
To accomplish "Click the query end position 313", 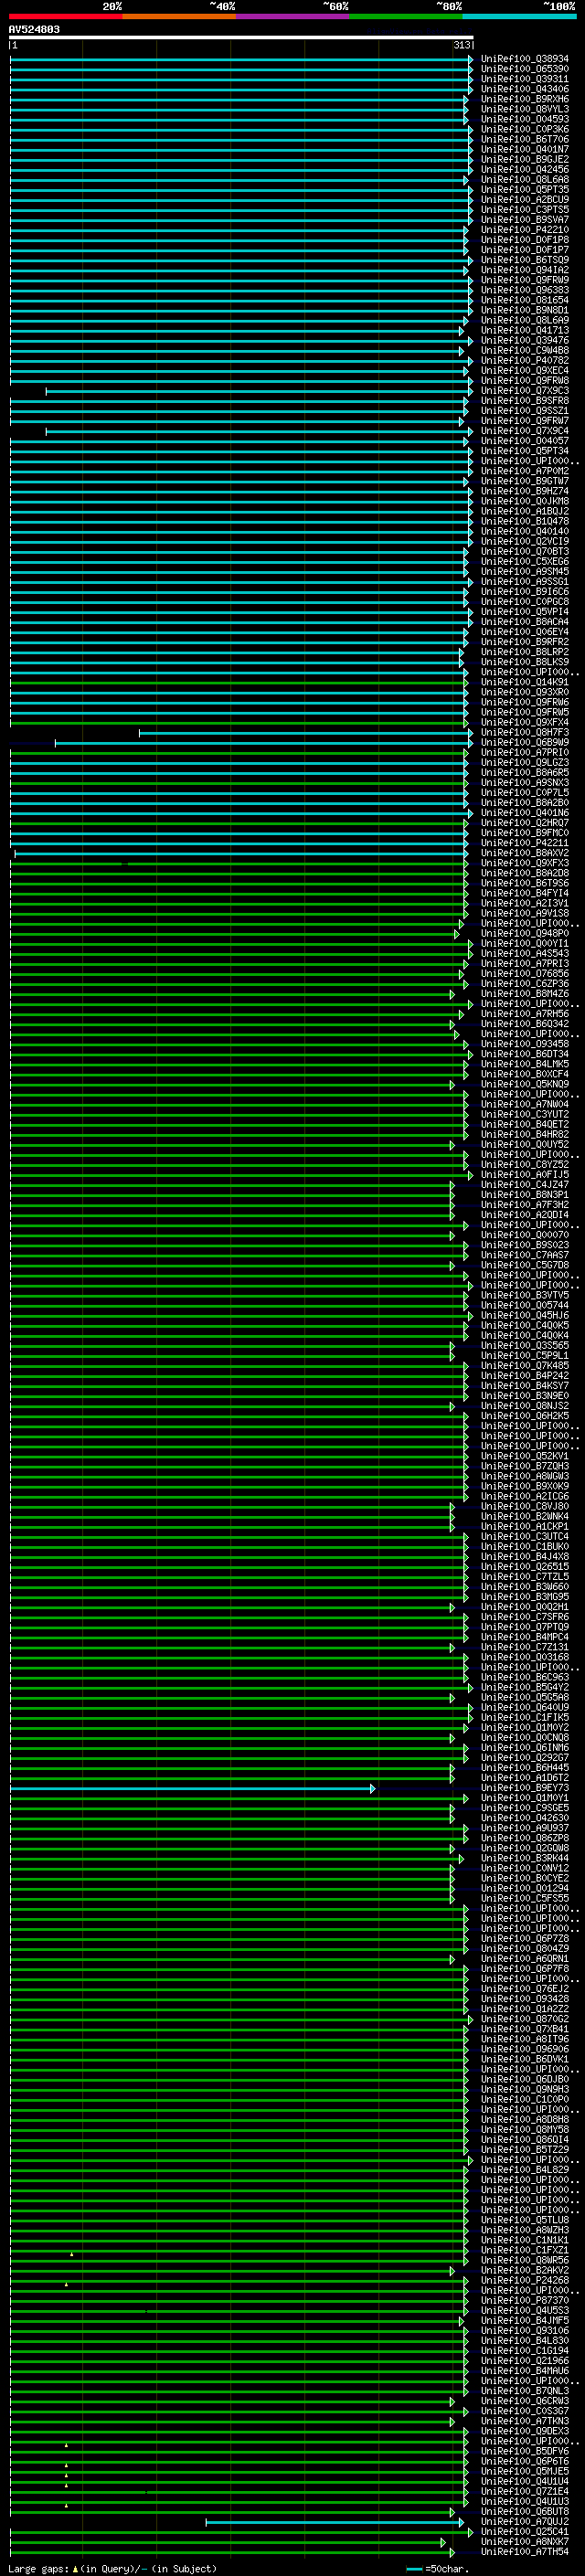I will click(x=462, y=45).
